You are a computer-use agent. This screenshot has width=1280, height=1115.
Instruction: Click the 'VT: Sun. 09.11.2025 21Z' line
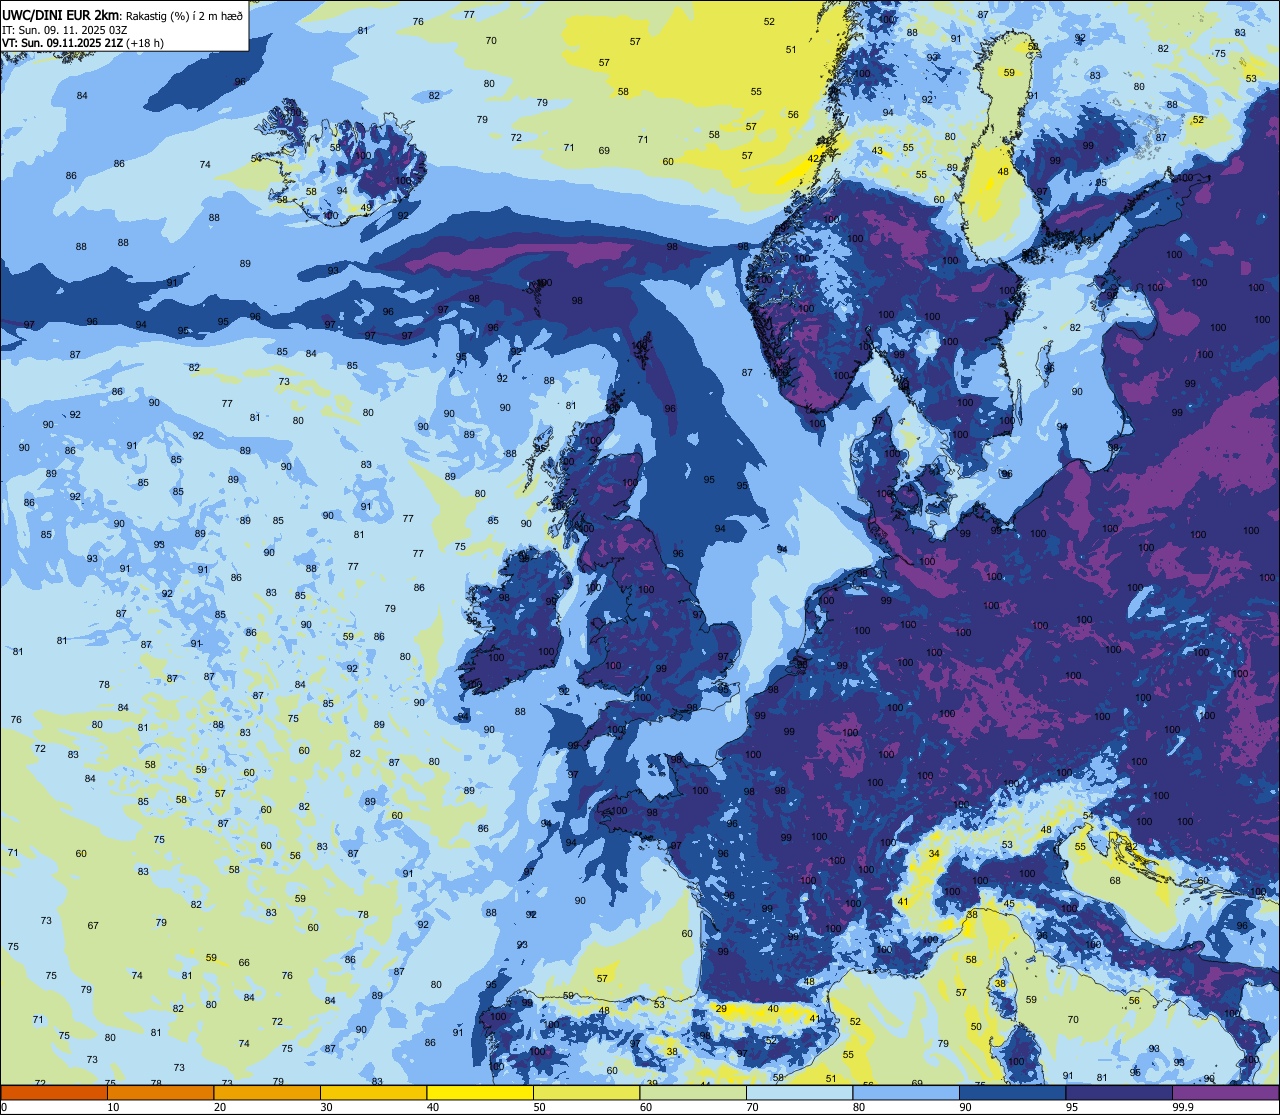[x=62, y=43]
